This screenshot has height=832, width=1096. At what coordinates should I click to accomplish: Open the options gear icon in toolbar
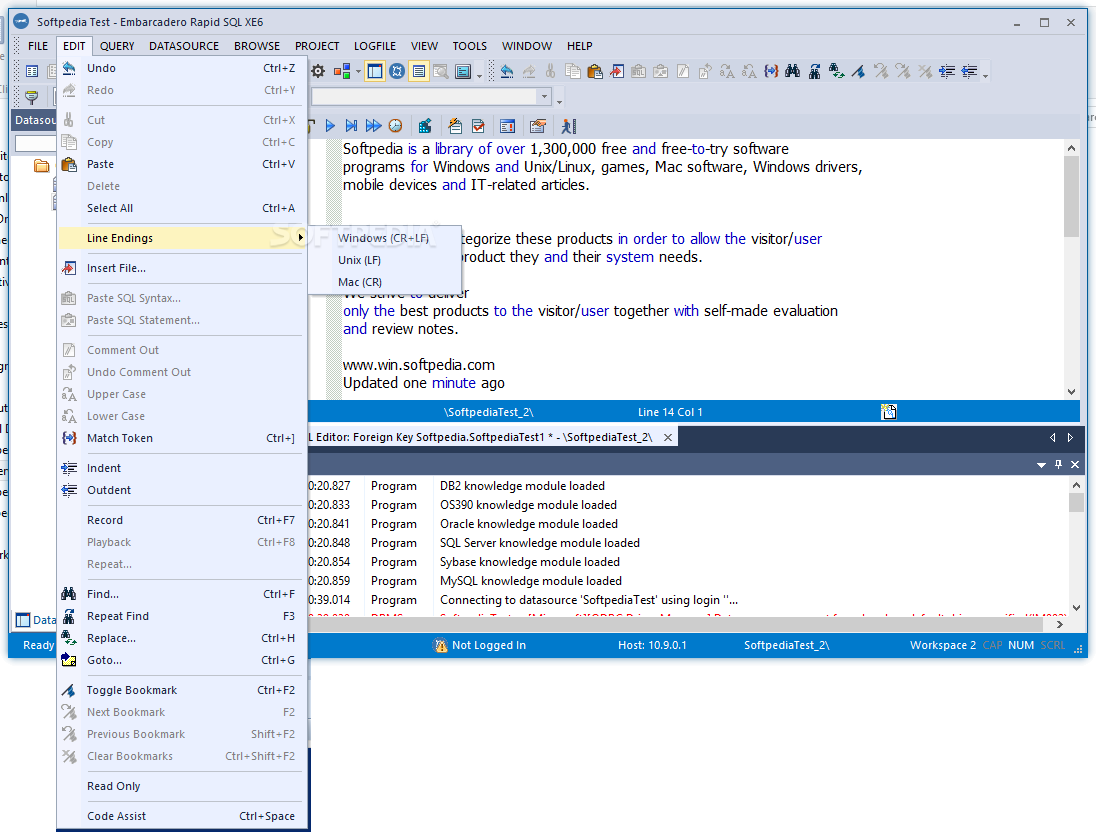[318, 71]
